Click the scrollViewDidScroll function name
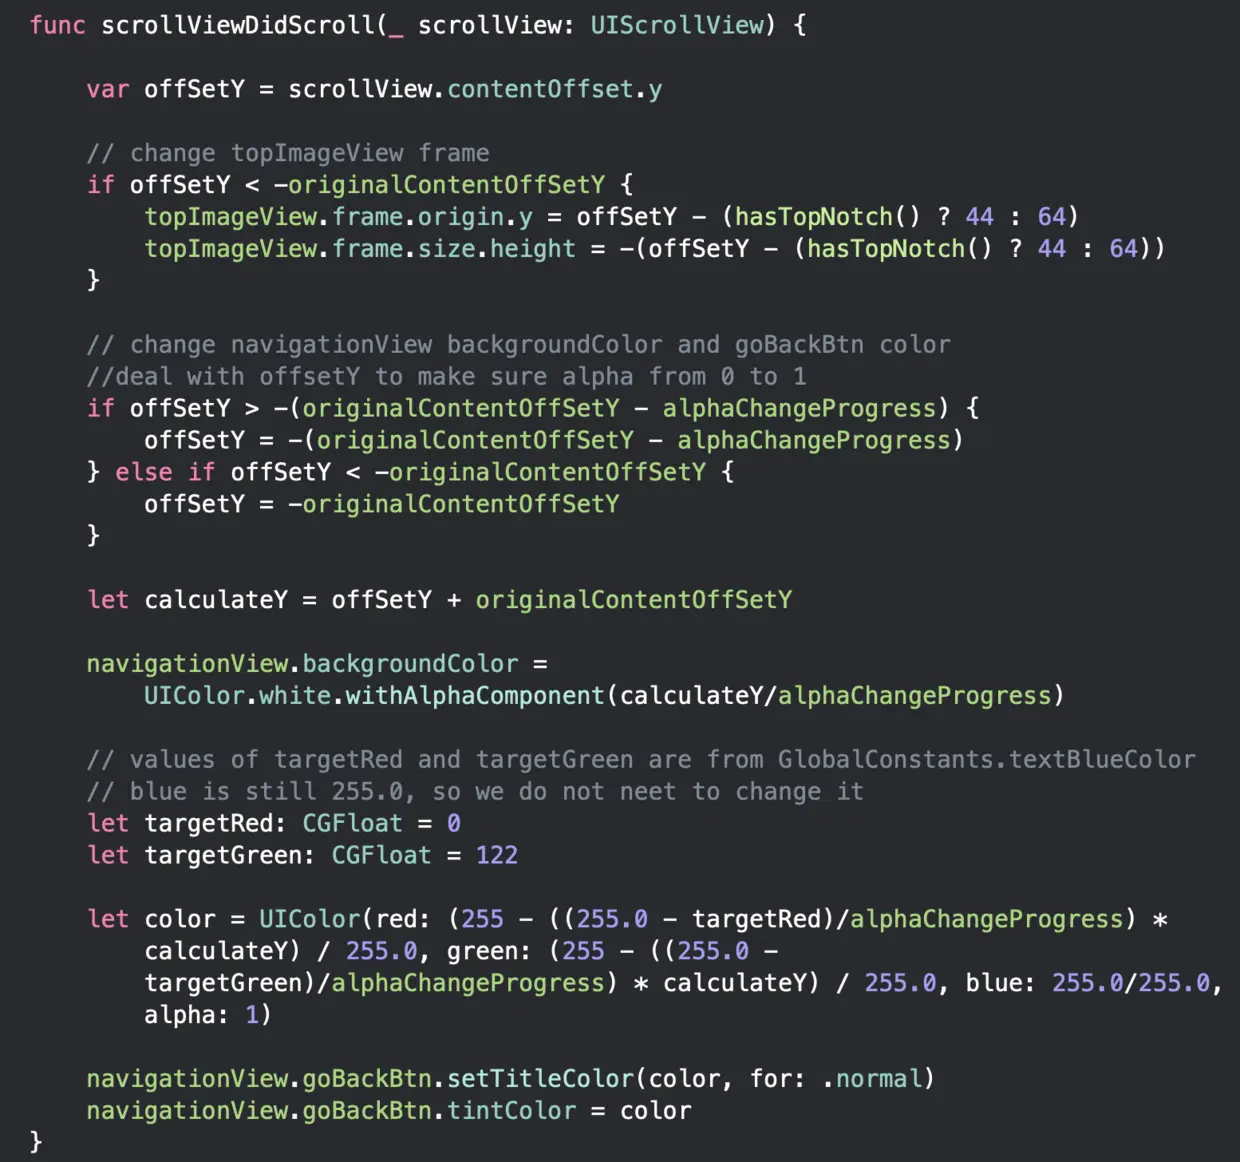Viewport: 1240px width, 1162px height. 238,25
